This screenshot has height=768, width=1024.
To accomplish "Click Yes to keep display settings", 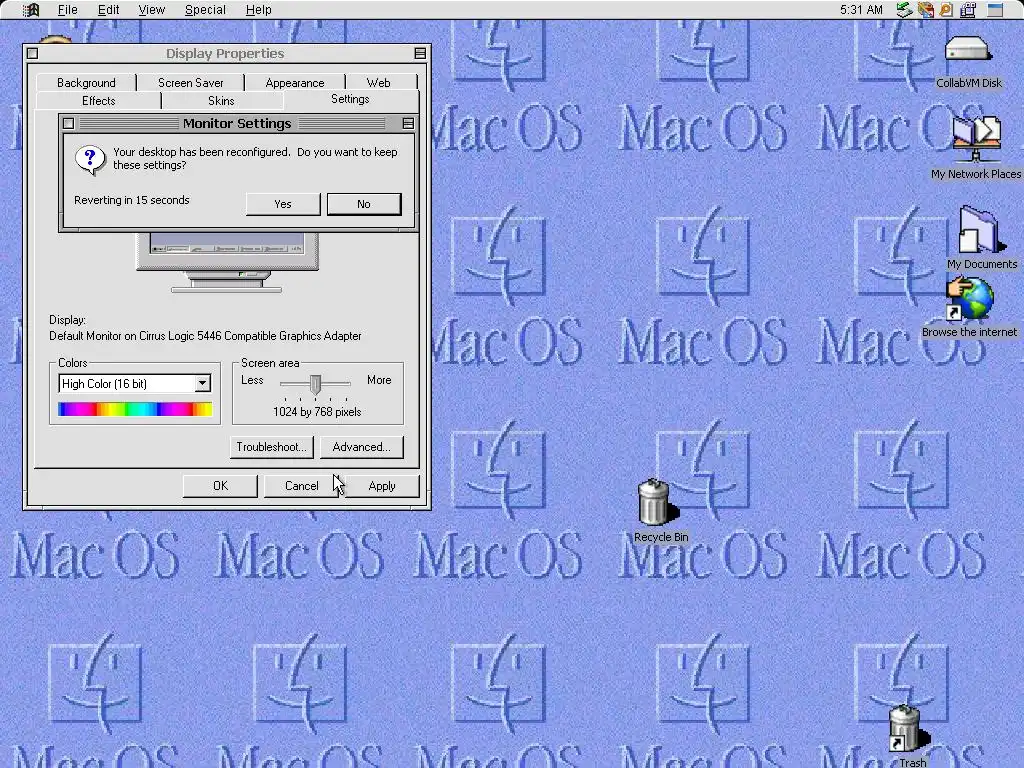I will click(283, 204).
